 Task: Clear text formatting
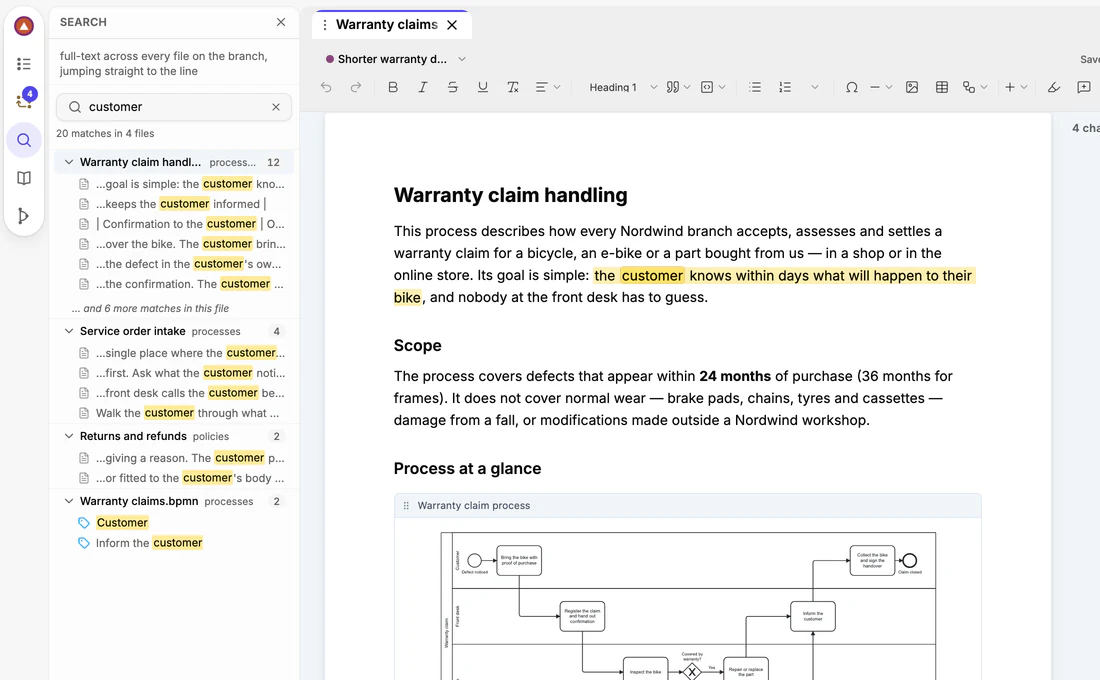(513, 87)
